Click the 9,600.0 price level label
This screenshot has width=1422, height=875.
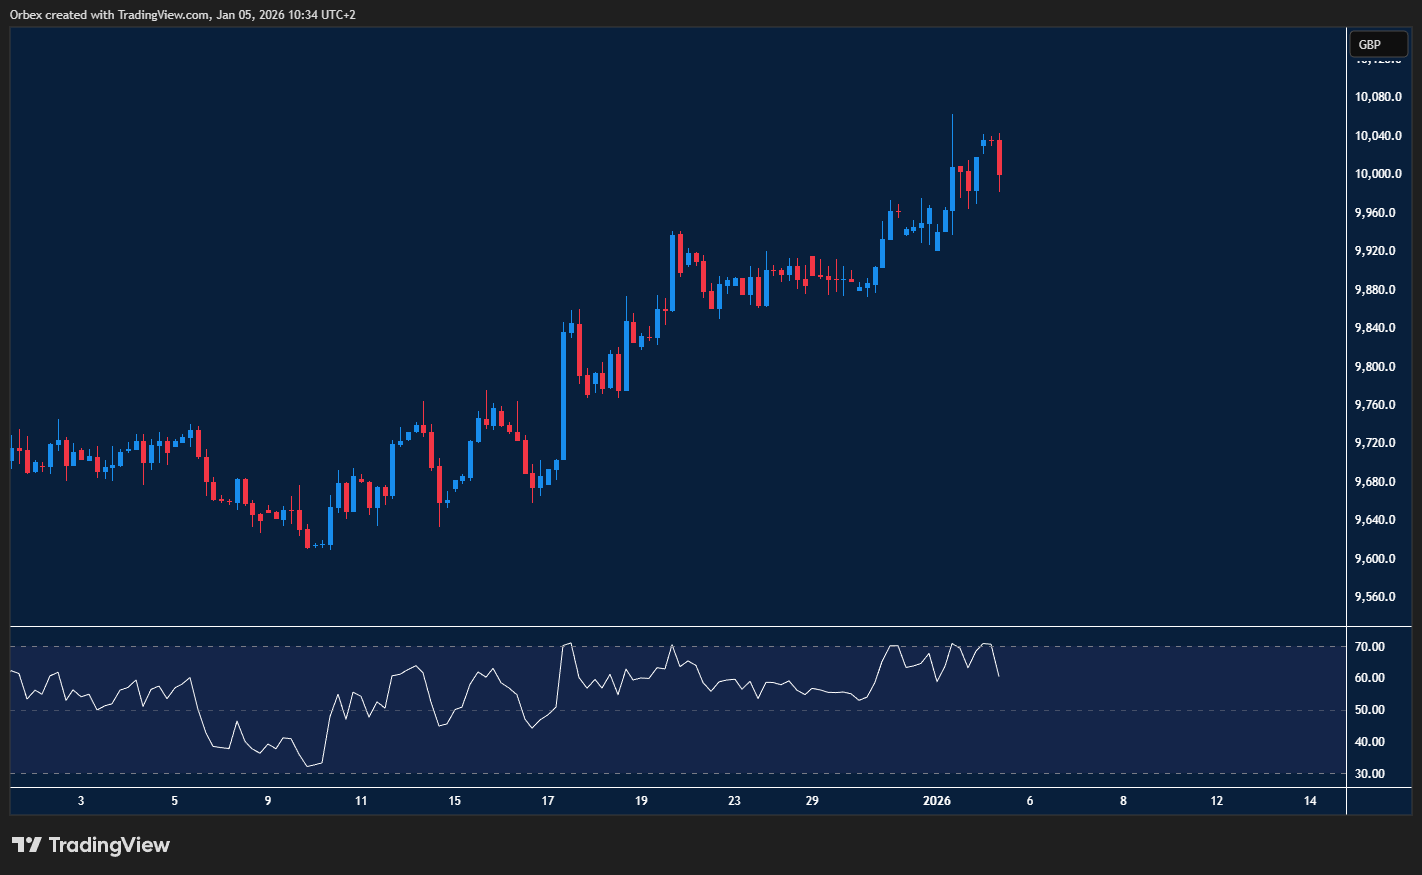tap(1377, 559)
